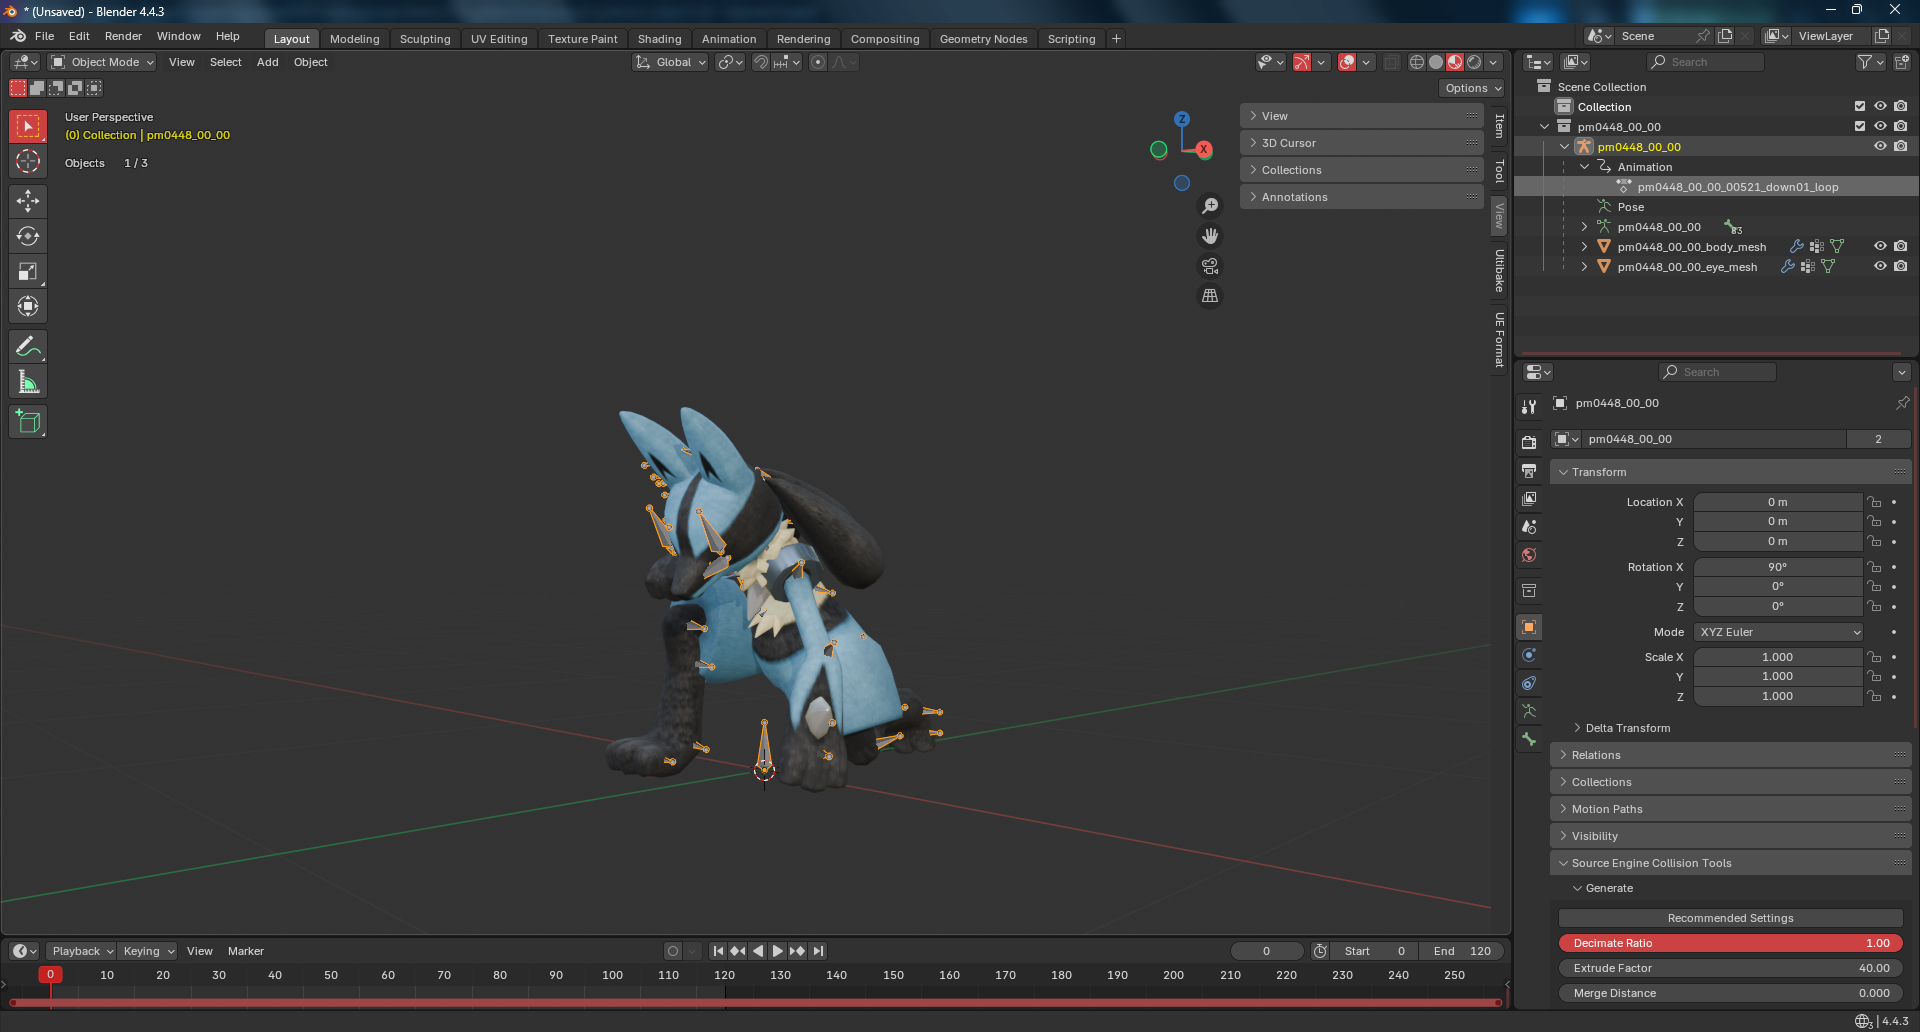Select the Add Cube tool

click(x=28, y=421)
